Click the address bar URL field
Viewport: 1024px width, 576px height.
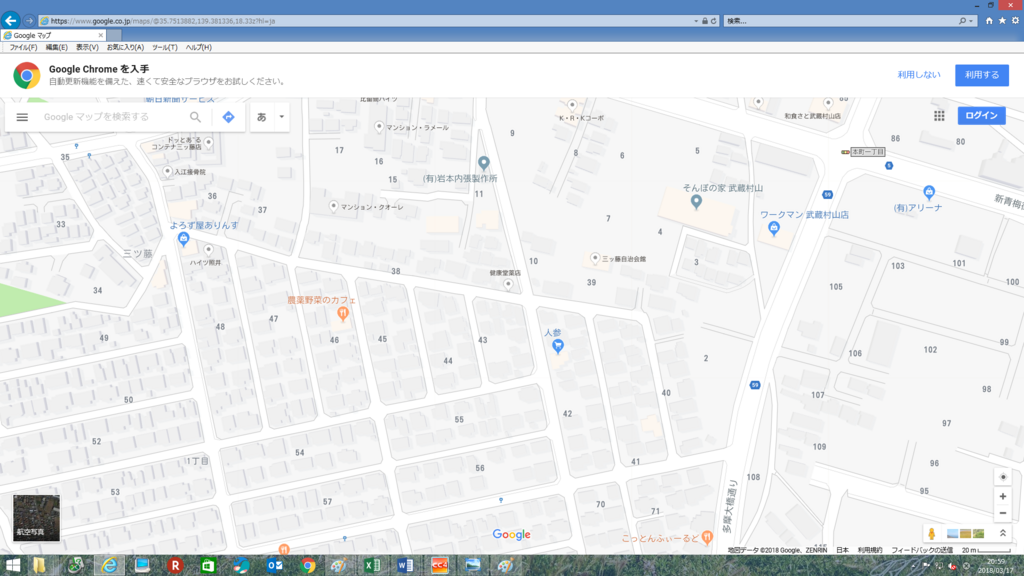tap(366, 21)
